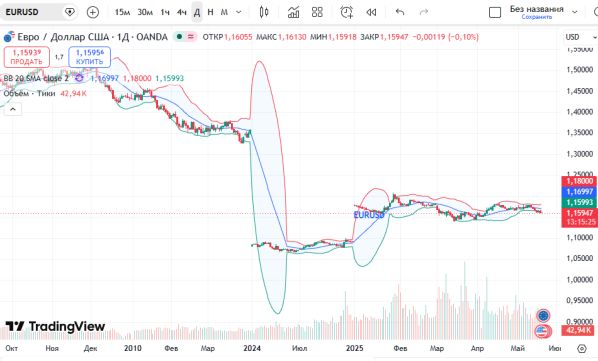The image size is (598, 361).
Task: Click the Сохранить link
Action: [537, 17]
